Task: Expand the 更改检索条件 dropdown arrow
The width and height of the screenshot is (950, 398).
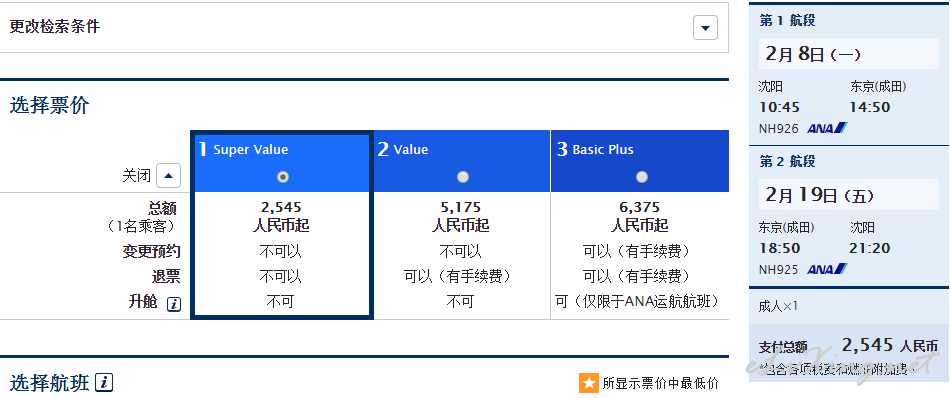Action: click(705, 28)
